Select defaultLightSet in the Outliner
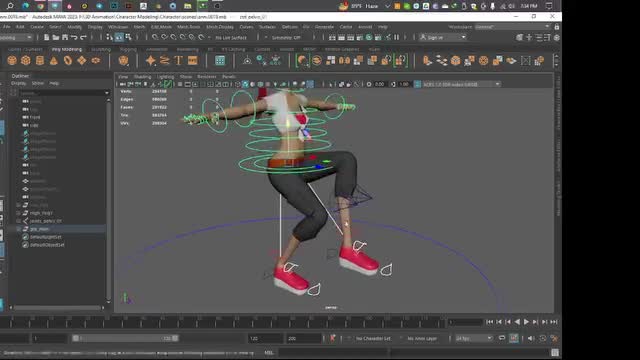Screen dimensions: 640x360 pyautogui.click(x=45, y=237)
